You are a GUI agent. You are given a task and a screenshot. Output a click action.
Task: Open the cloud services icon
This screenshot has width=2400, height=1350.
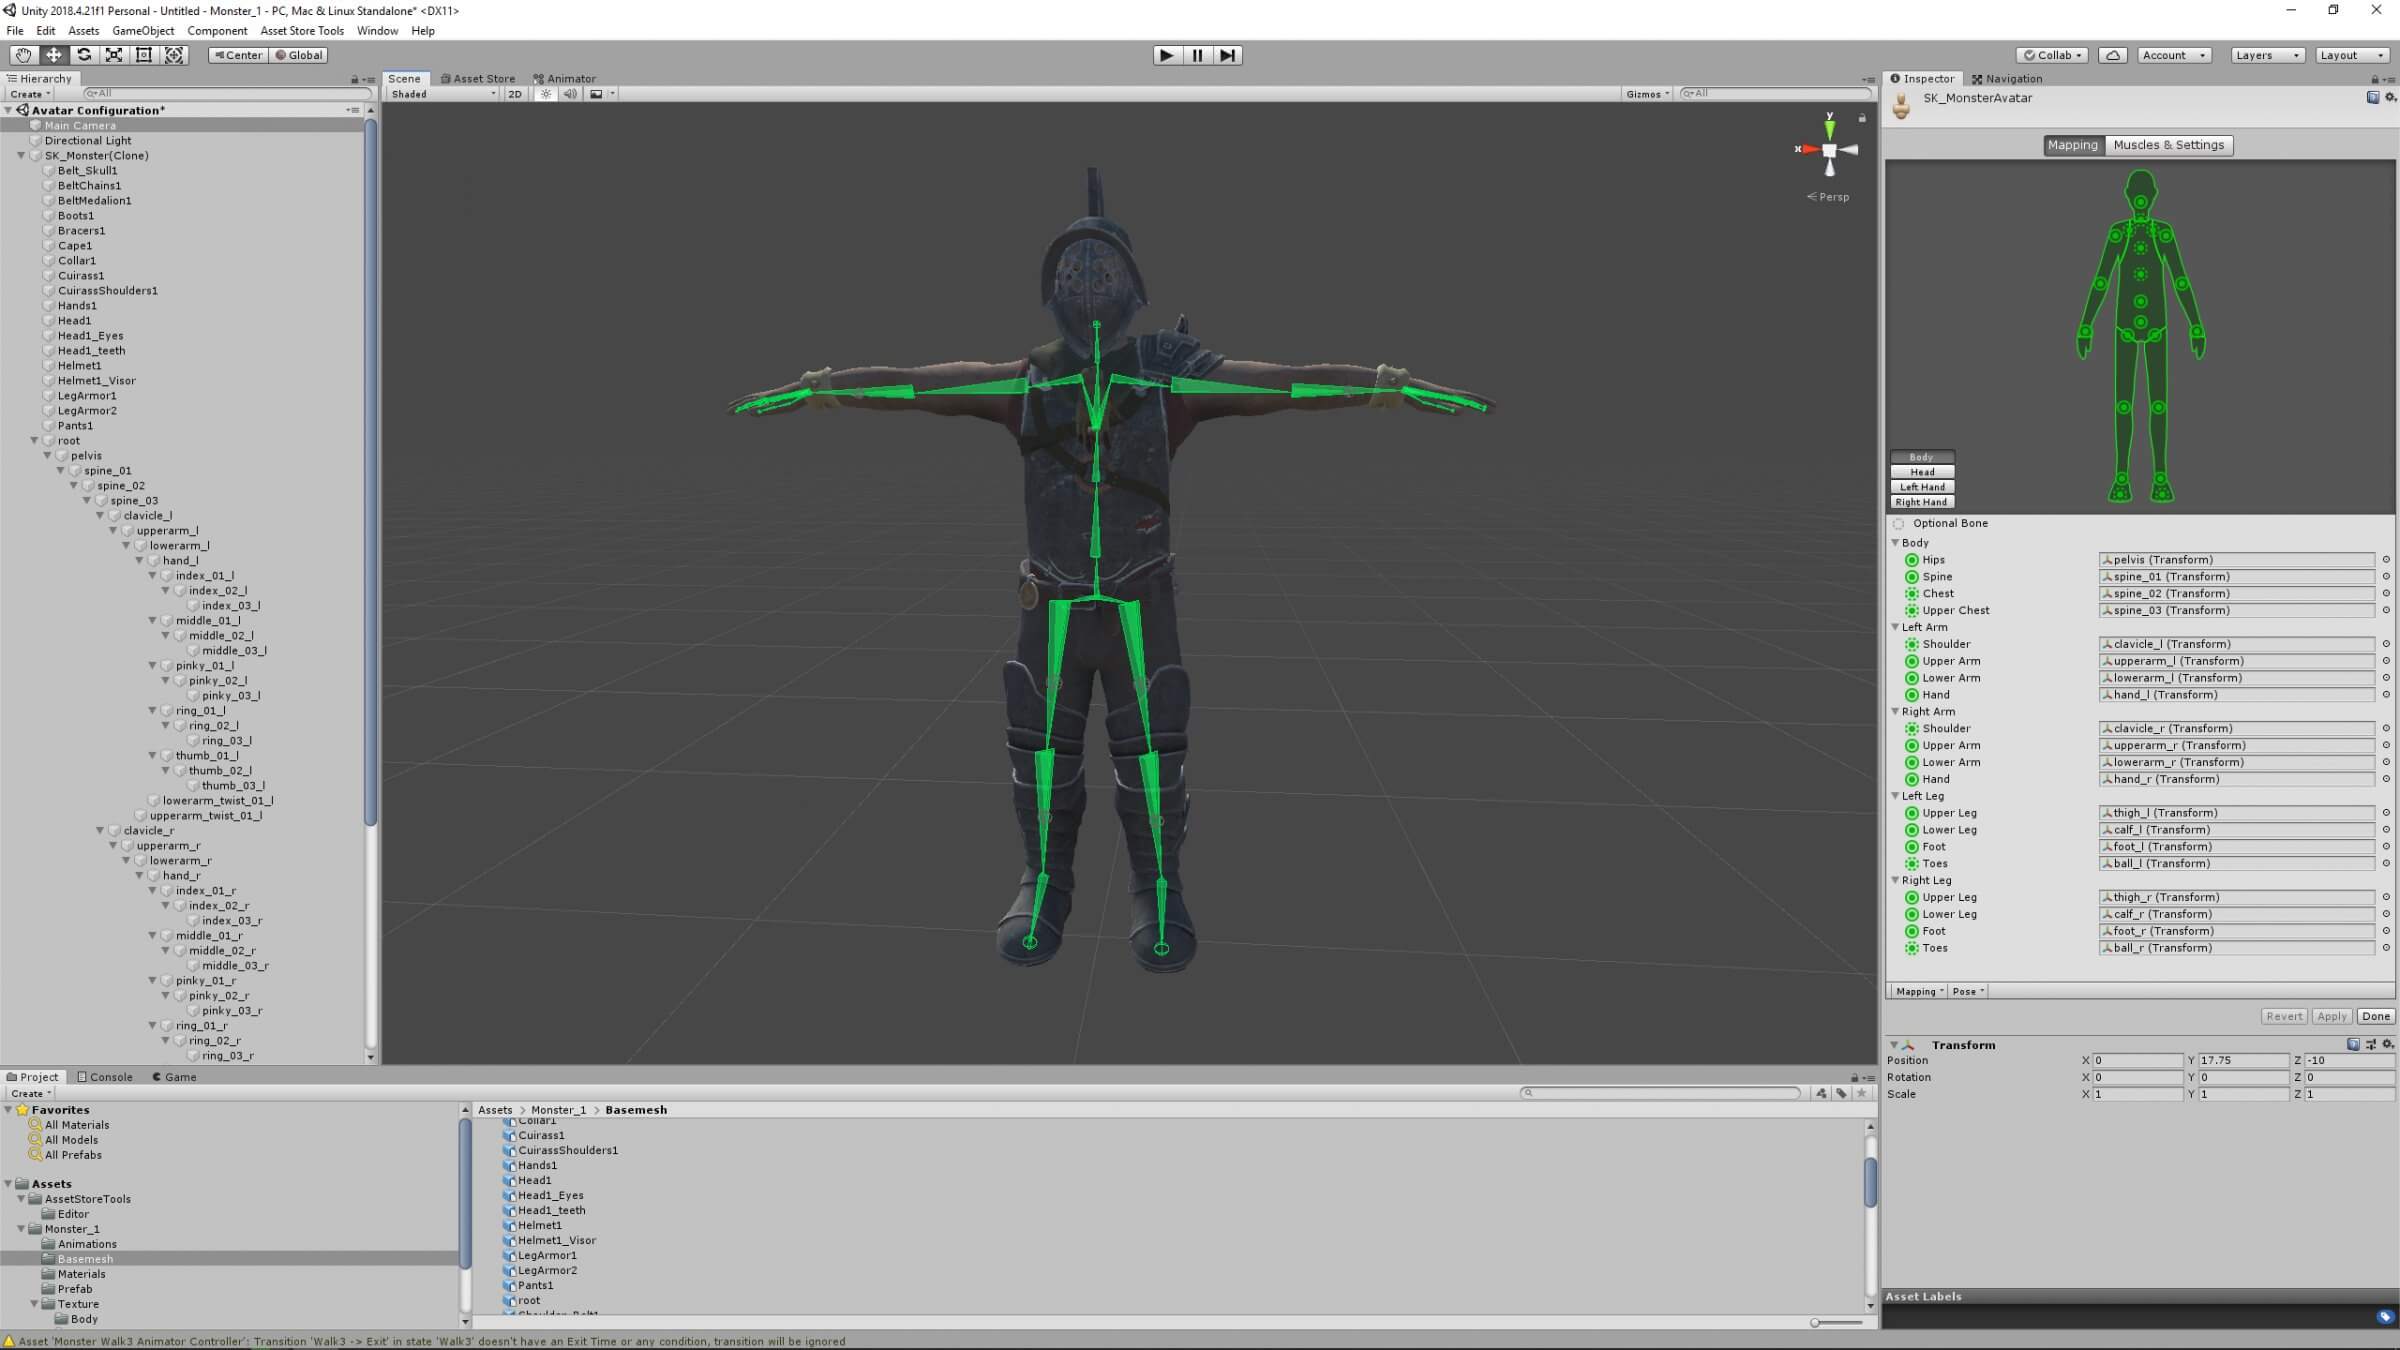[x=2112, y=55]
